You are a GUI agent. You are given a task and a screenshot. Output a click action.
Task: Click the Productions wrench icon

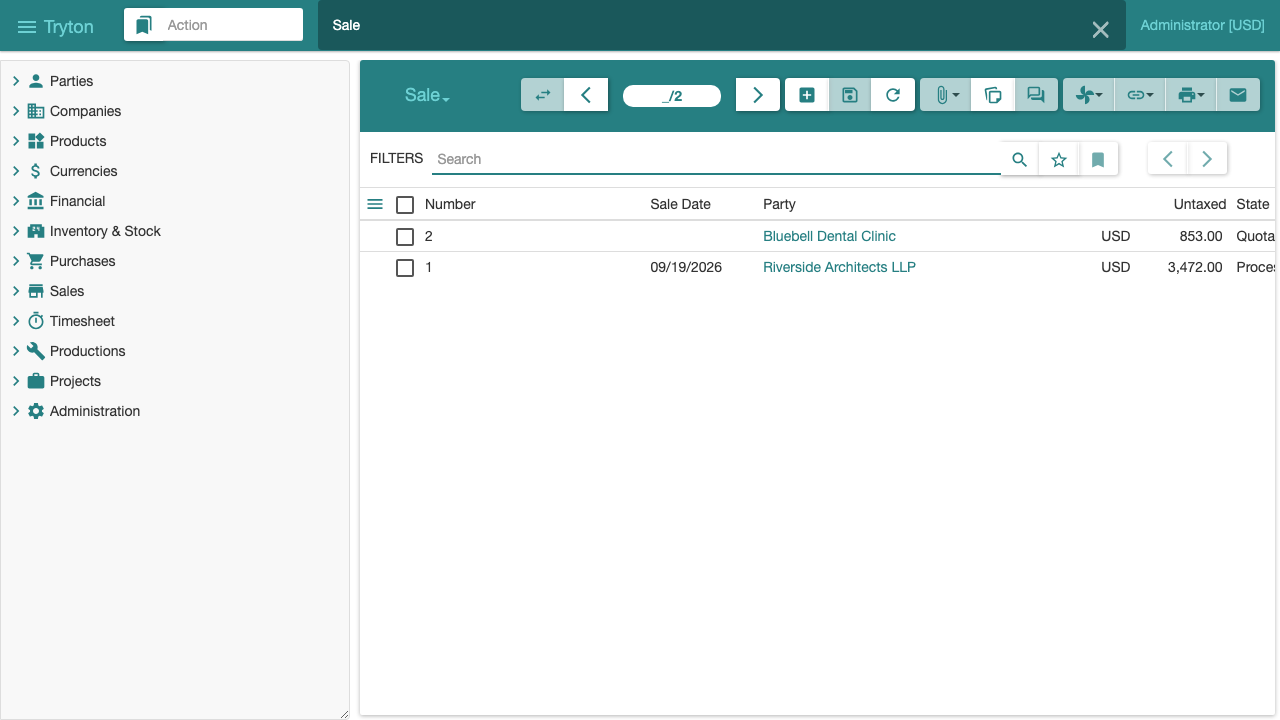click(x=36, y=351)
